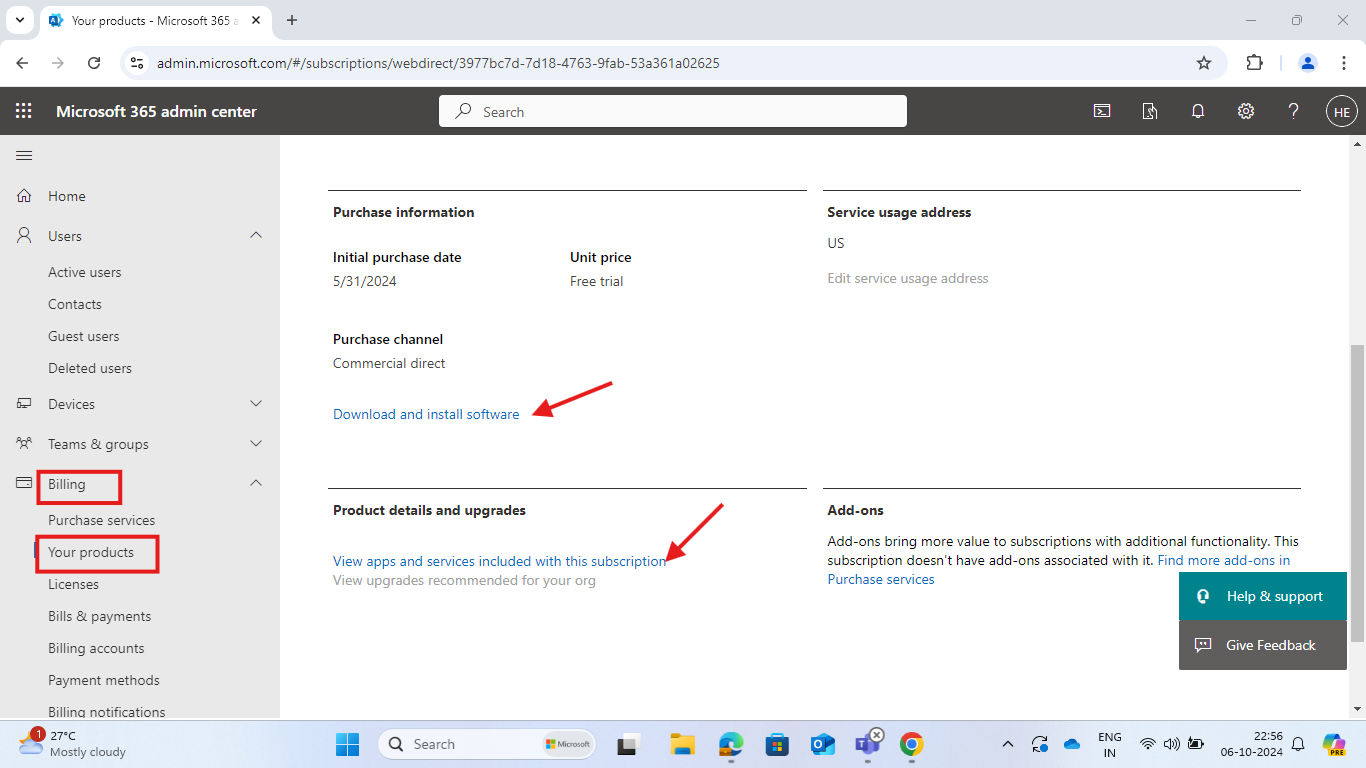1366x768 pixels.
Task: Open Deleted users page
Action: pyautogui.click(x=90, y=368)
